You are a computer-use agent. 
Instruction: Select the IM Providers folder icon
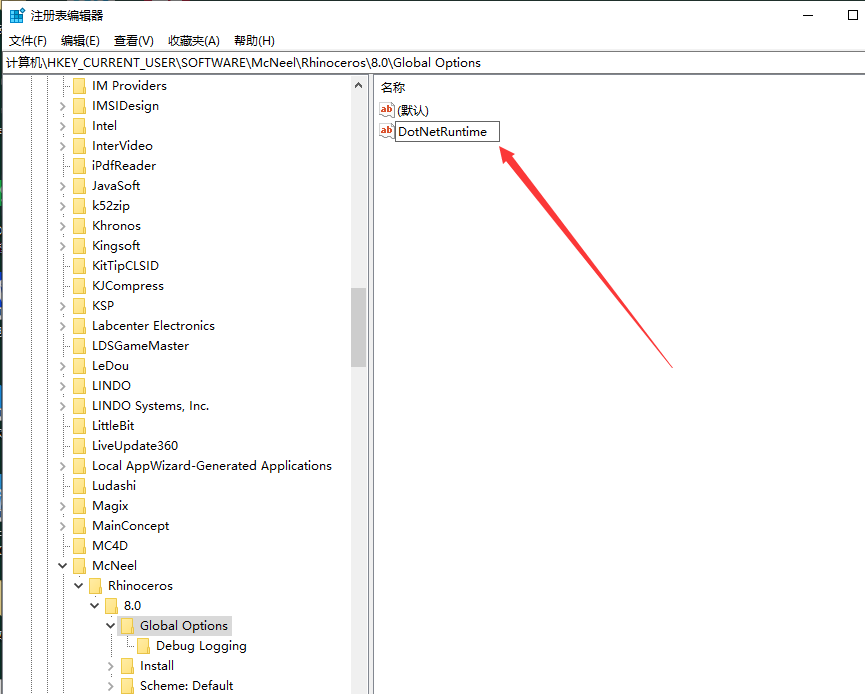79,86
